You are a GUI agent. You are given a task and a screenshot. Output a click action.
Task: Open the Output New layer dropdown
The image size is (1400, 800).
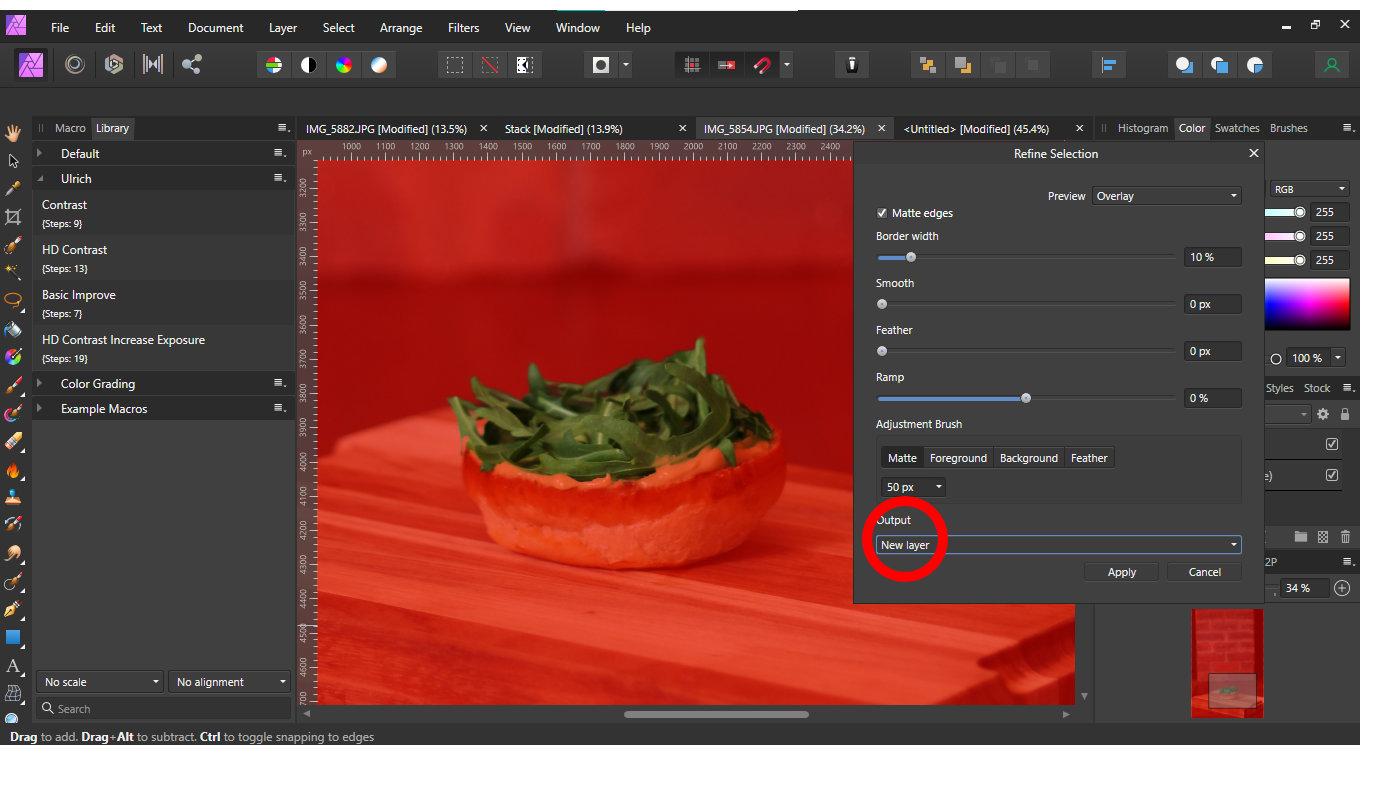pyautogui.click(x=1059, y=545)
